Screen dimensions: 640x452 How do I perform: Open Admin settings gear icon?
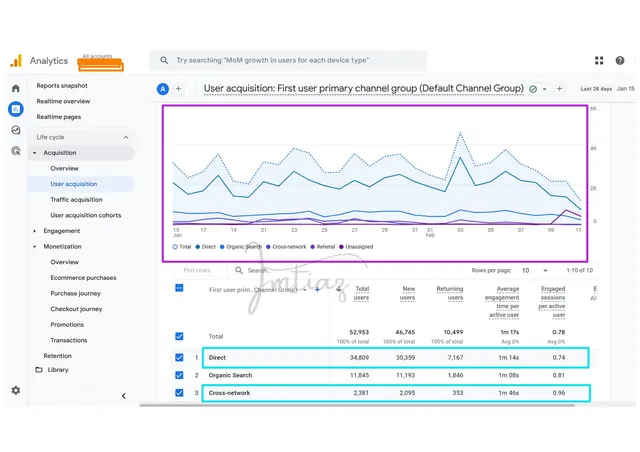[x=16, y=390]
